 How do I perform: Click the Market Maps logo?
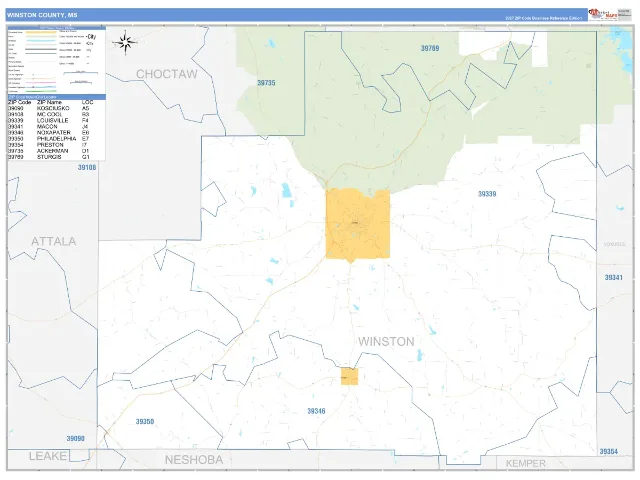coord(603,14)
